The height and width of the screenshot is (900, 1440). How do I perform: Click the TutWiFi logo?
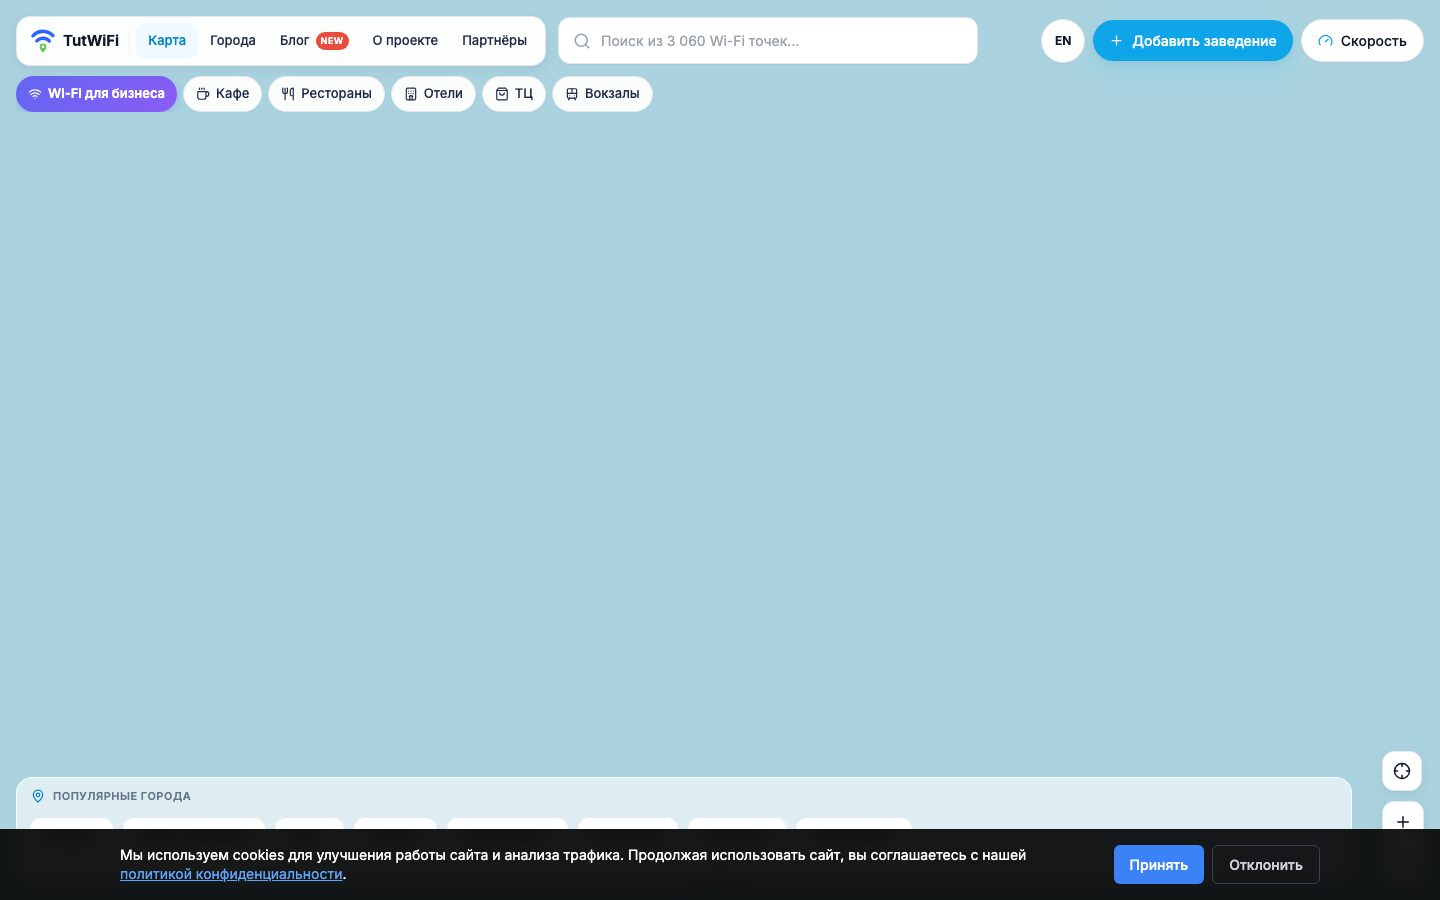(x=75, y=41)
